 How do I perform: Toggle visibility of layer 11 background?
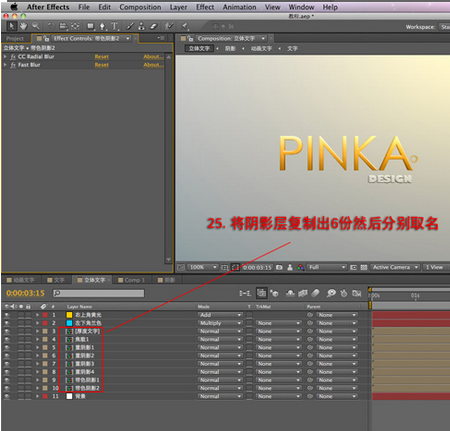(x=7, y=396)
